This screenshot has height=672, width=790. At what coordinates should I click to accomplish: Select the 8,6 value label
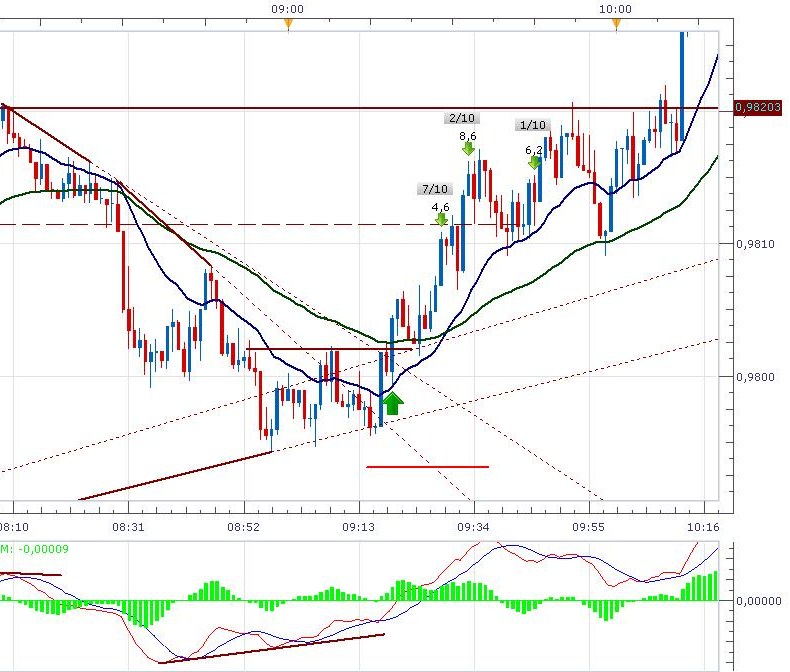[x=468, y=136]
